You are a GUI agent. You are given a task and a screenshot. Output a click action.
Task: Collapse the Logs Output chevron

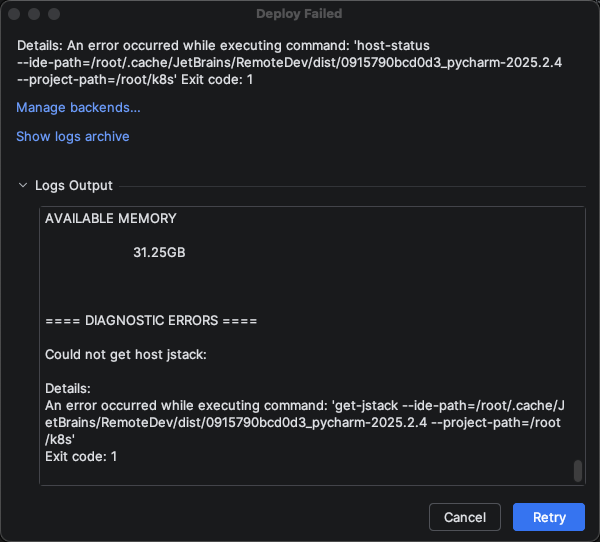click(22, 185)
